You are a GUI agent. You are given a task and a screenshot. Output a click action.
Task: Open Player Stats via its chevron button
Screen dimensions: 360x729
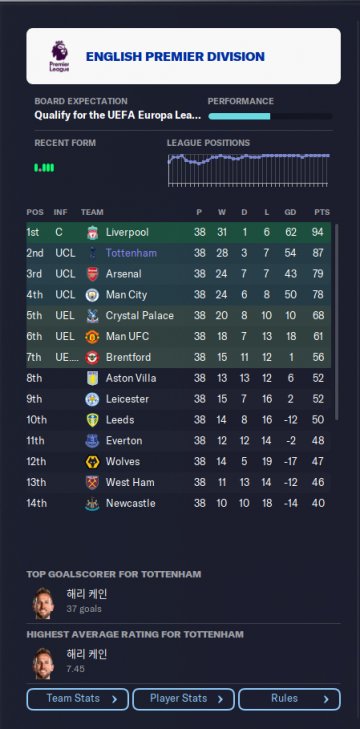coord(183,699)
